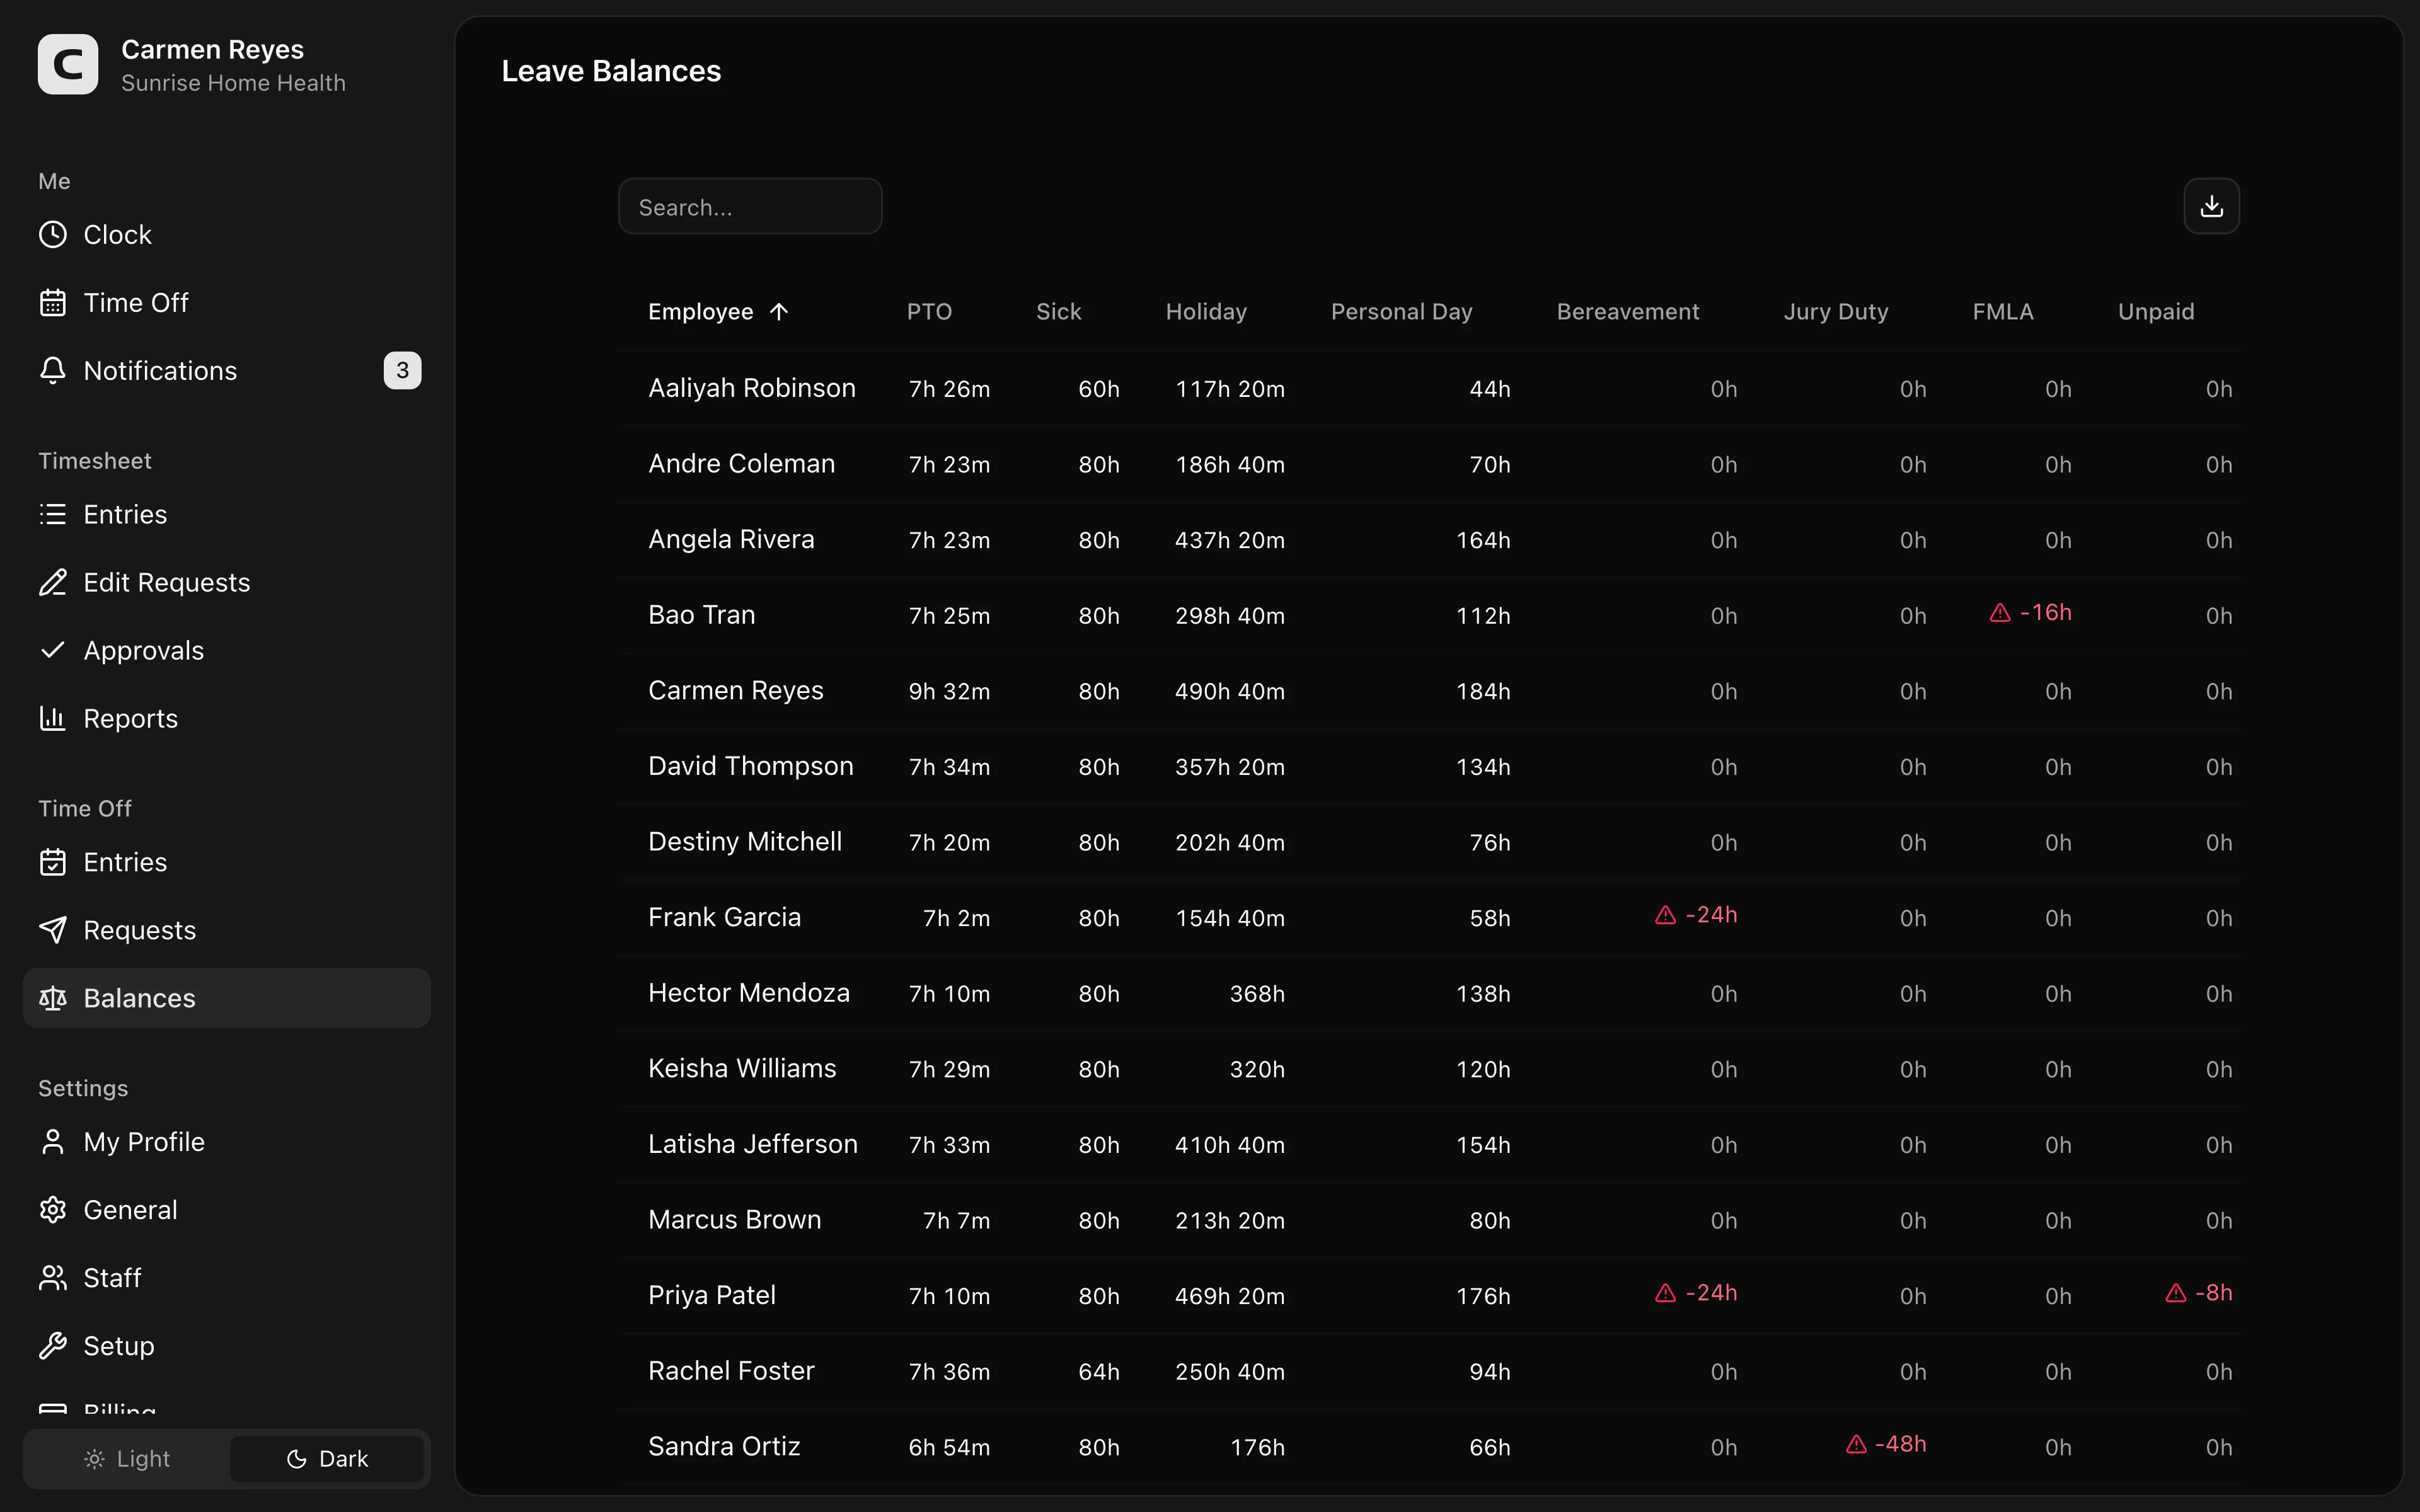2420x1512 pixels.
Task: Go to Edit Requests
Action: [x=226, y=582]
